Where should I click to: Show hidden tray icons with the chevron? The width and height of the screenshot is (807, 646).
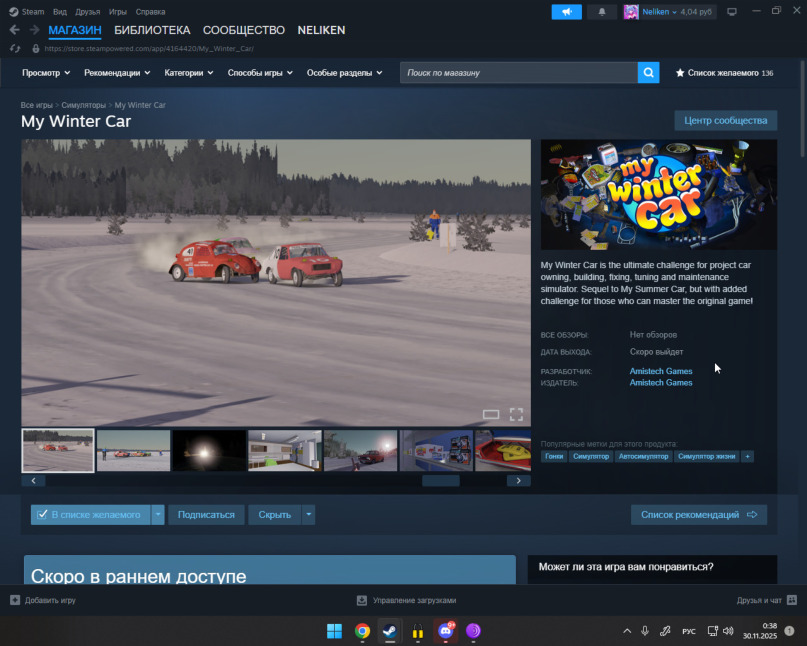point(627,631)
